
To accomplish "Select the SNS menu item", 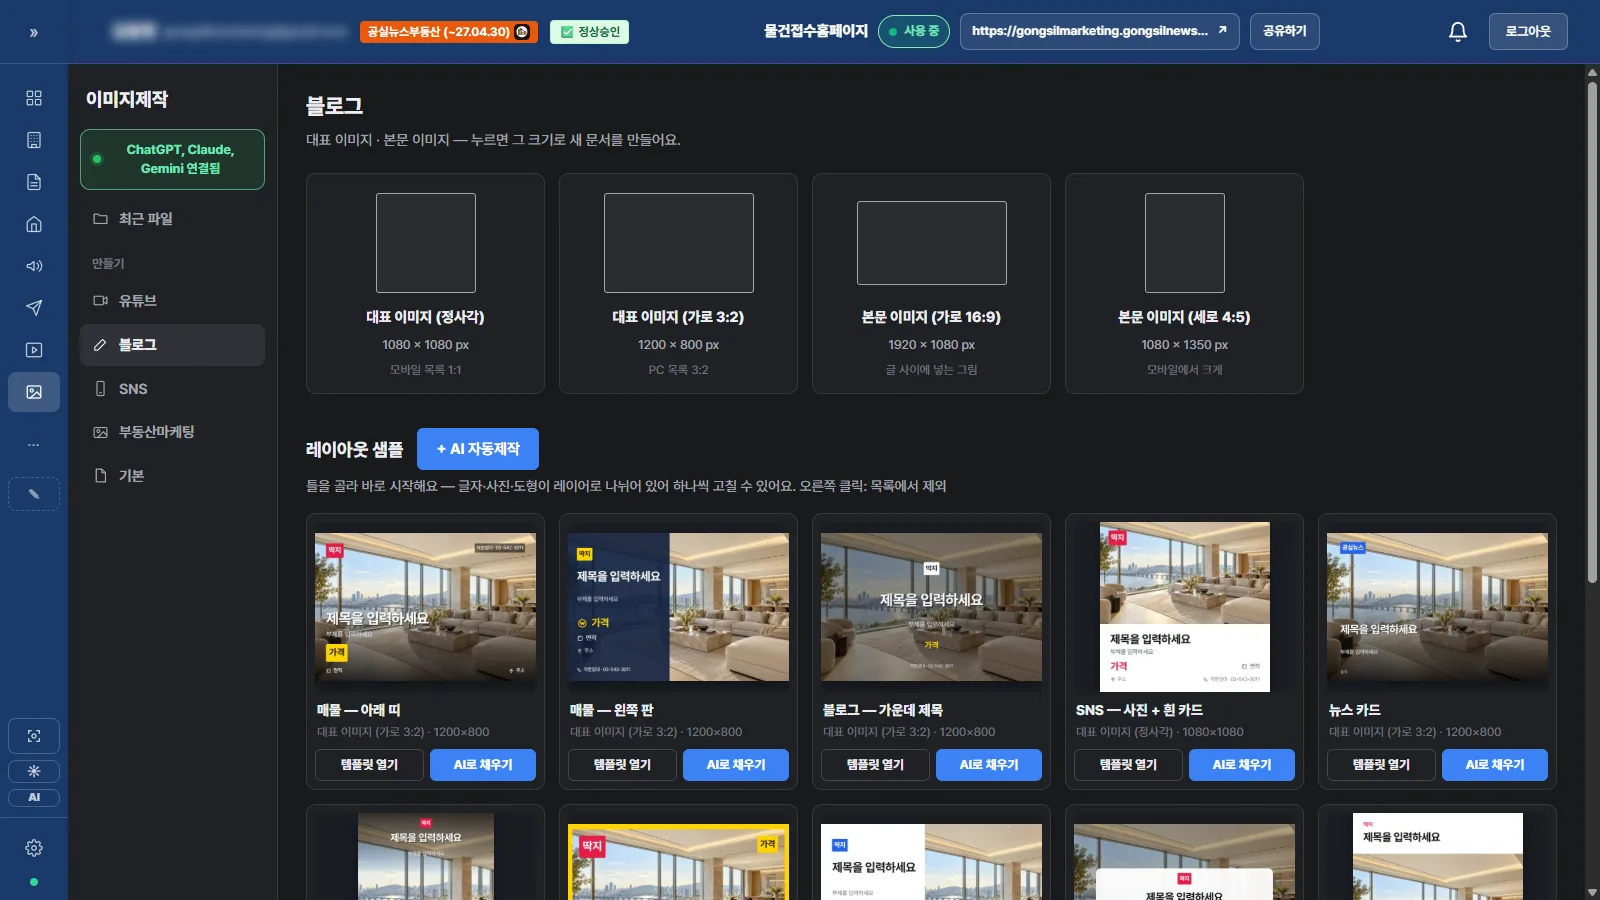I will [172, 389].
